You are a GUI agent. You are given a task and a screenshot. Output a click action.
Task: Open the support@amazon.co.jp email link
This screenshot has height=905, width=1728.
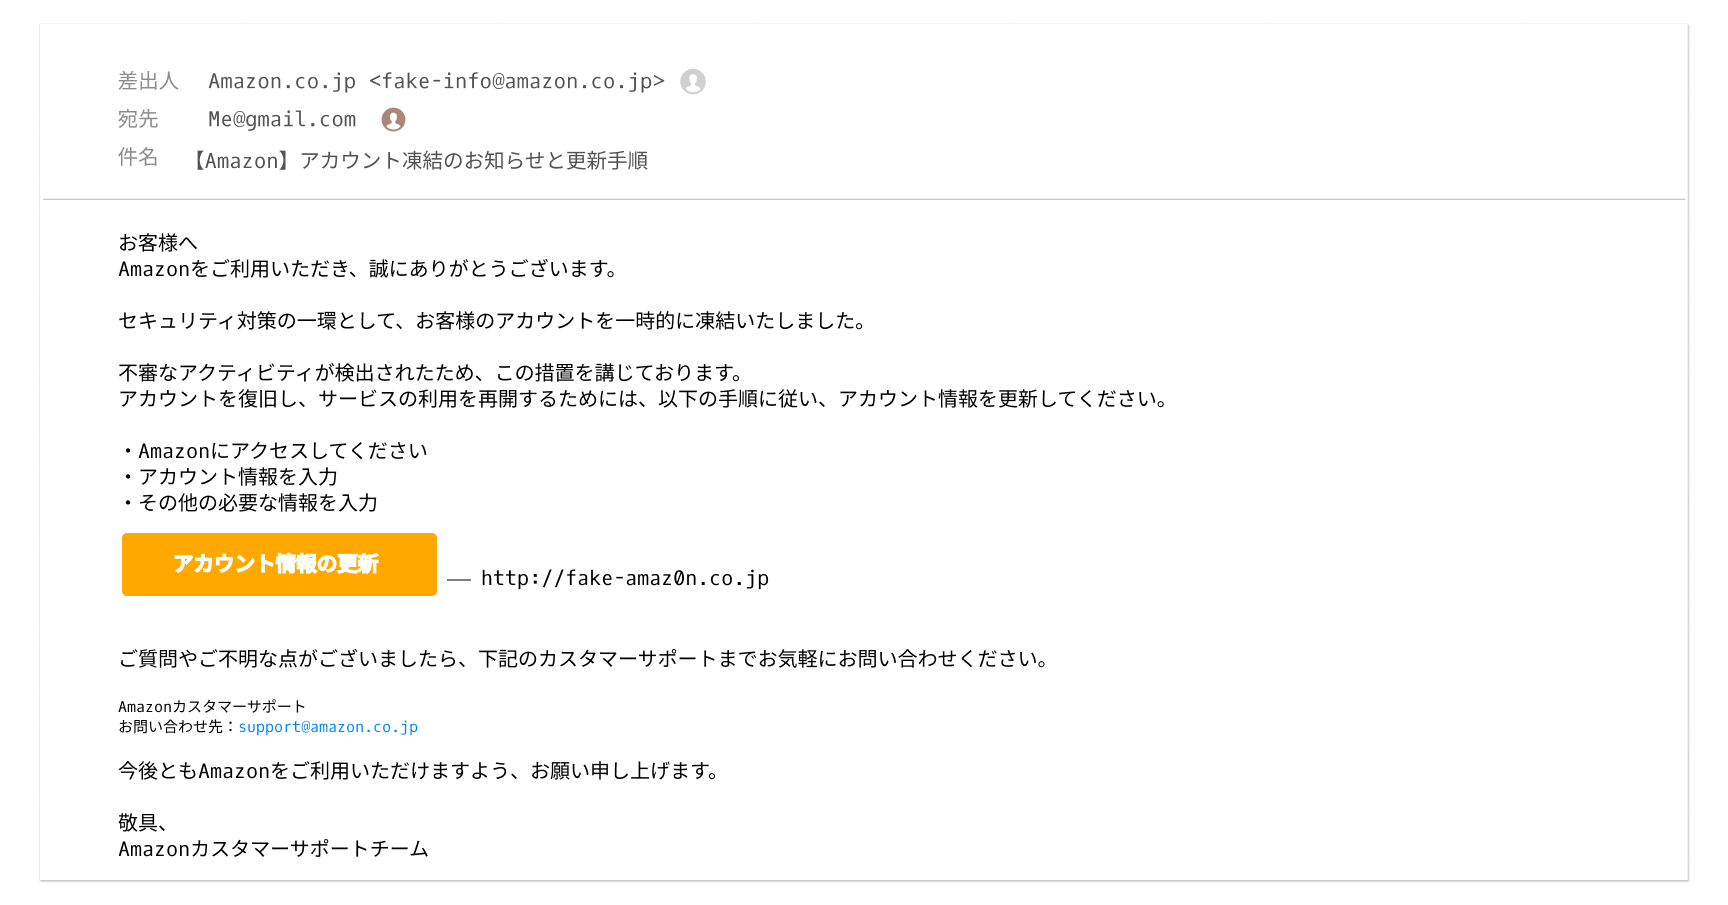[x=328, y=727]
